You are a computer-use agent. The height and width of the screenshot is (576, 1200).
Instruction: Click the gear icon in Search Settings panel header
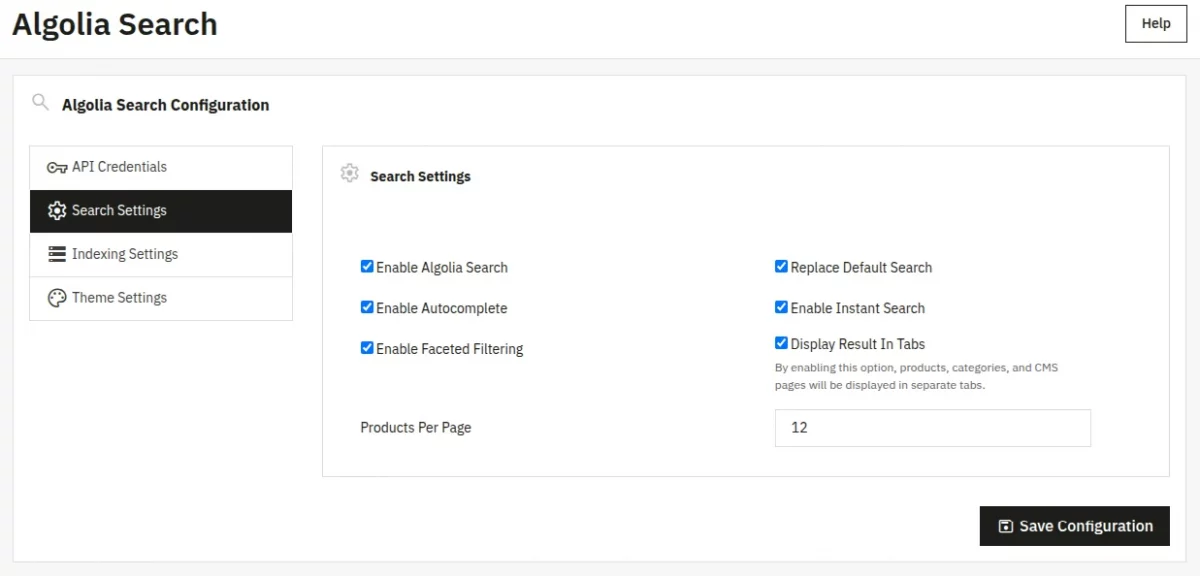(x=349, y=173)
